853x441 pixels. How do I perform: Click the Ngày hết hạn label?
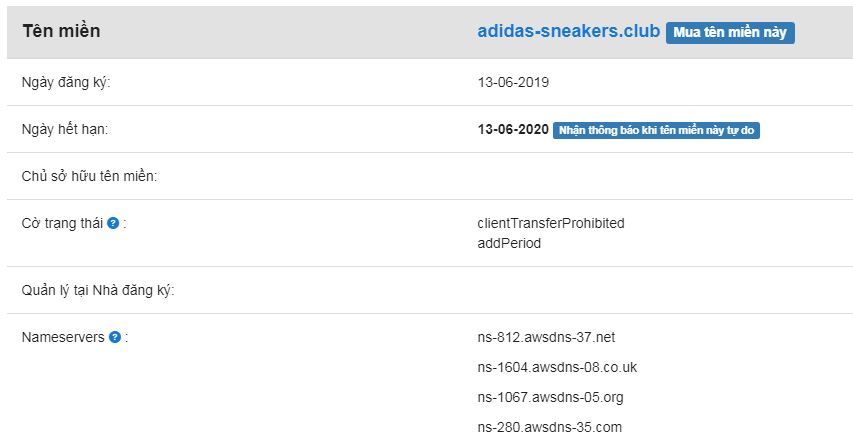(x=65, y=129)
